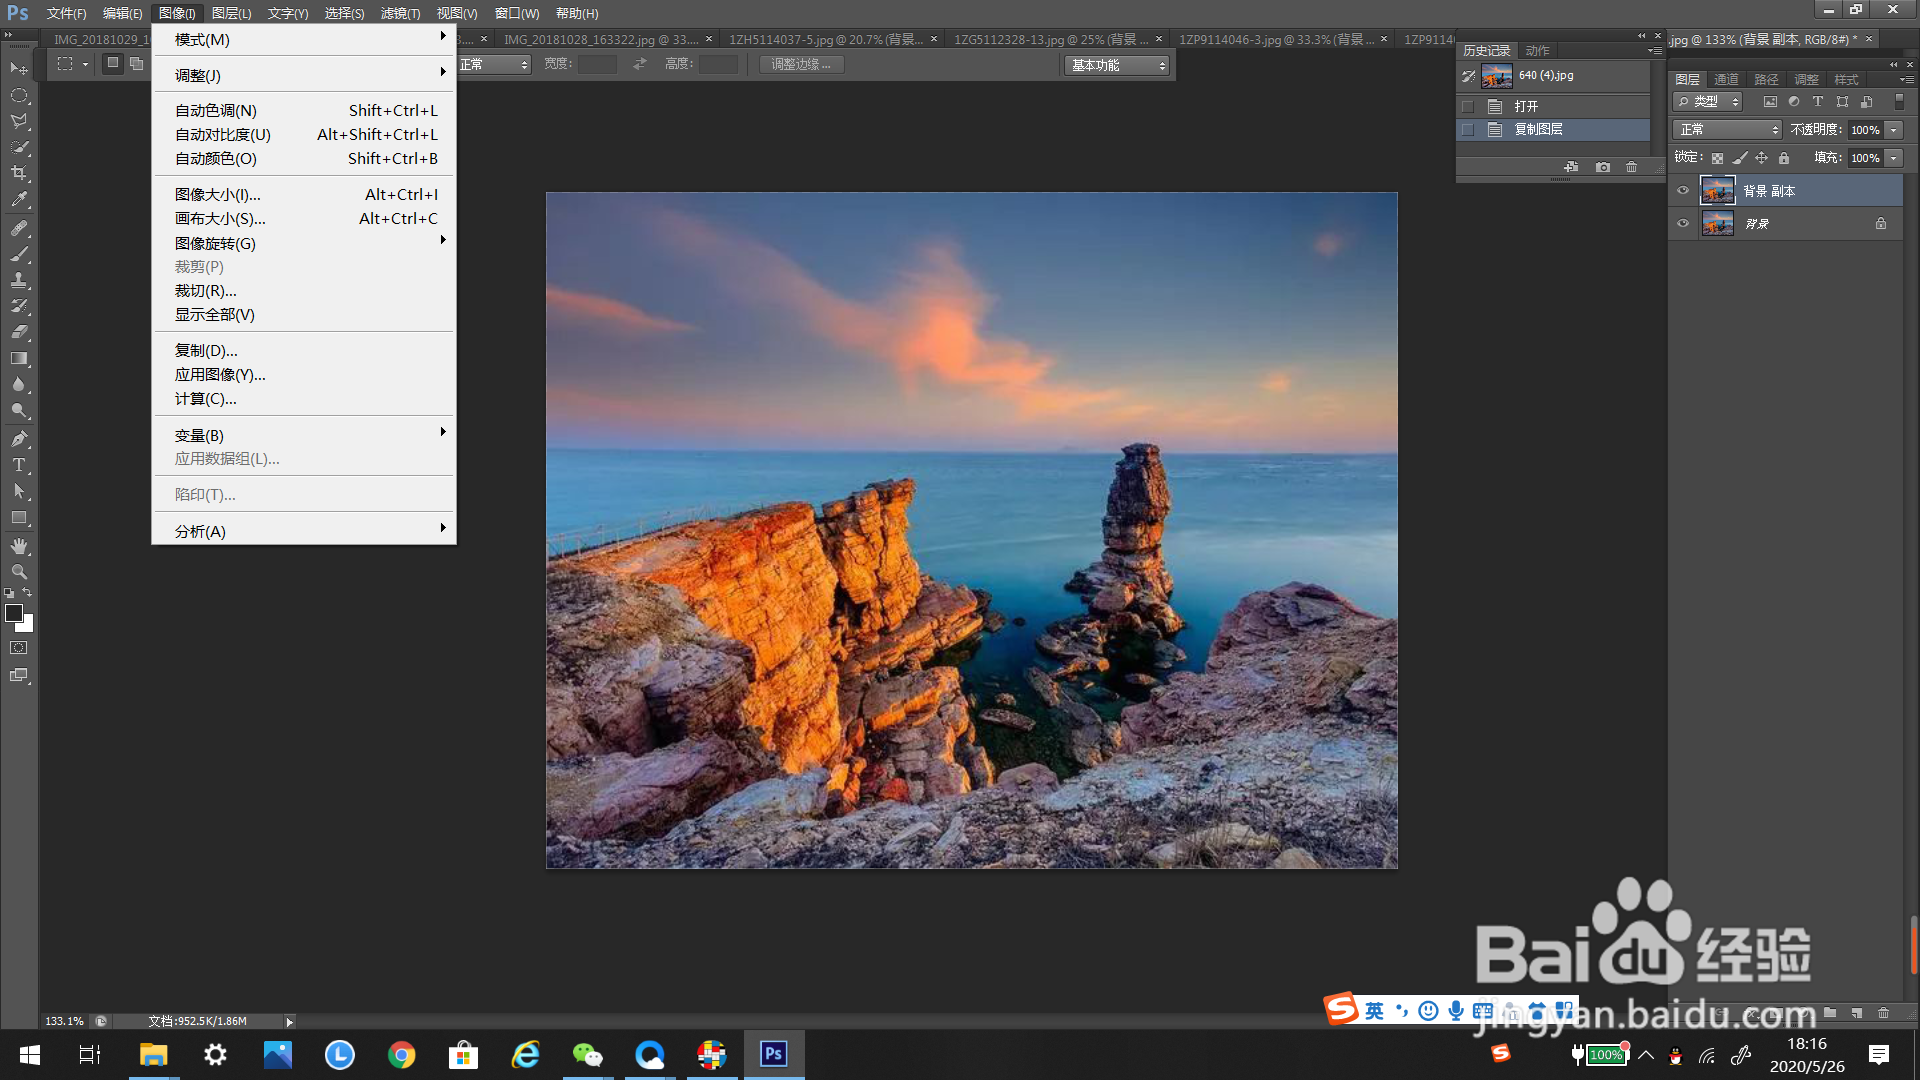Image resolution: width=1920 pixels, height=1080 pixels.
Task: Hide the 背景 副本 layer
Action: 1683,191
